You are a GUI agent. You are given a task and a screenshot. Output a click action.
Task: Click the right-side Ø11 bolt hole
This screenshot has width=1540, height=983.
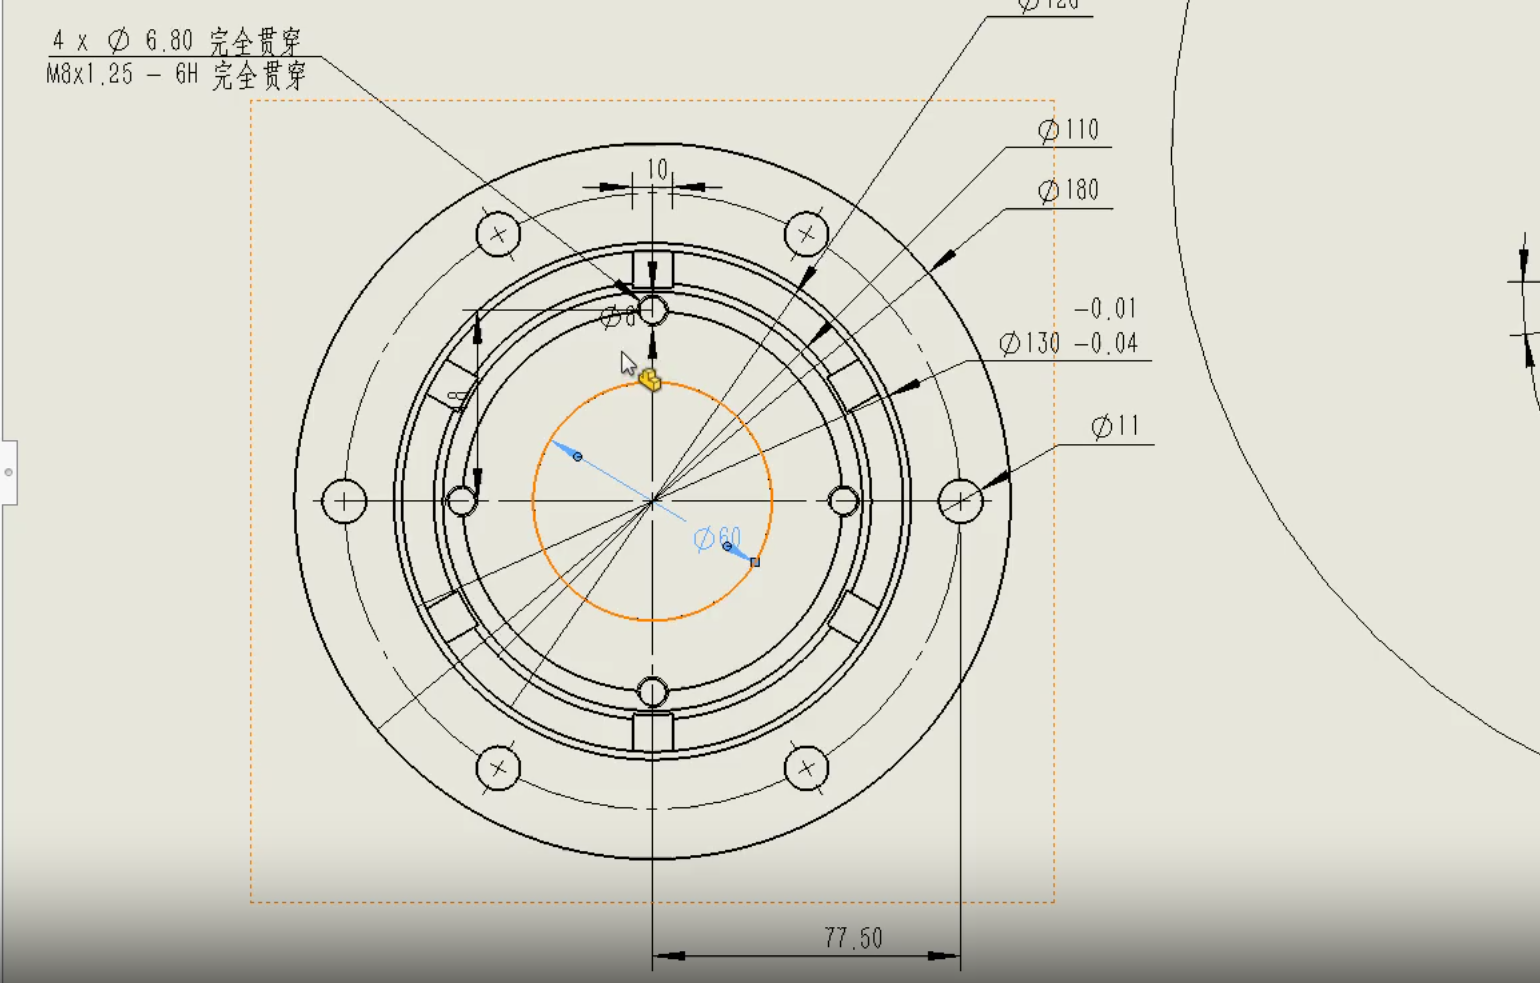click(960, 501)
